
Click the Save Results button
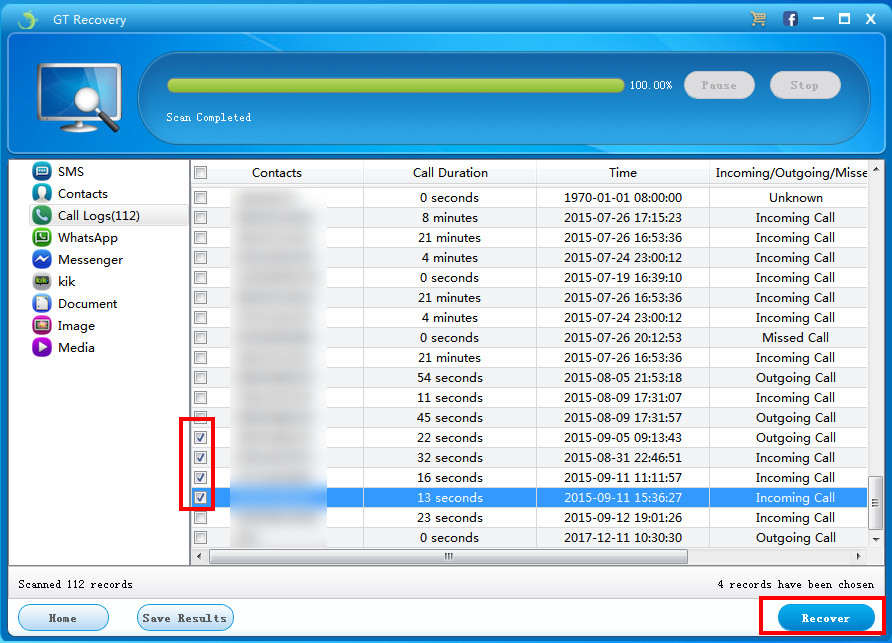click(x=185, y=617)
